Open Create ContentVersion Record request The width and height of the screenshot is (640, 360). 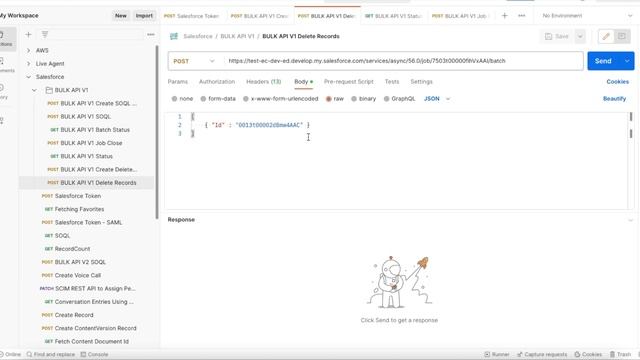pos(89,328)
